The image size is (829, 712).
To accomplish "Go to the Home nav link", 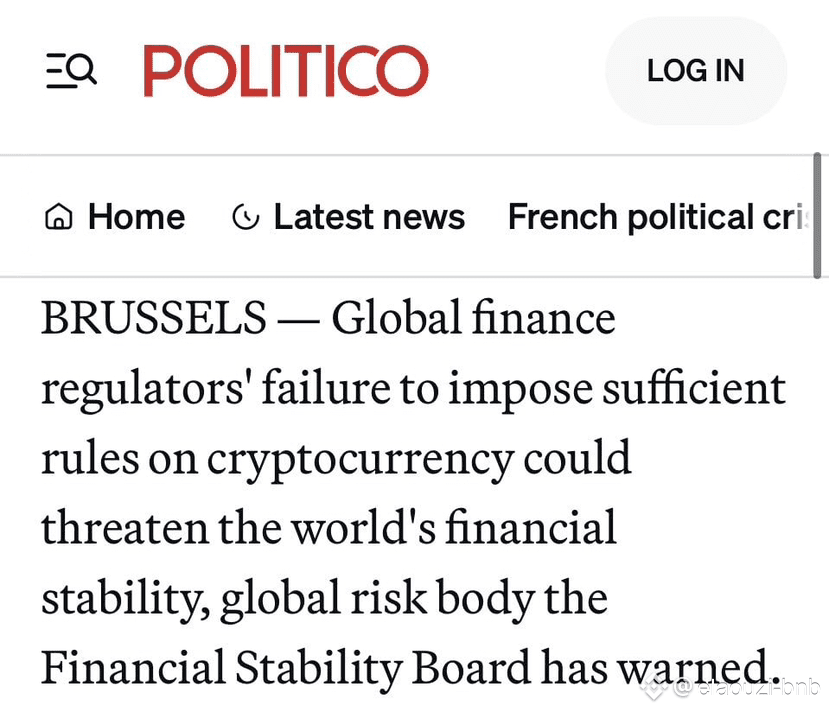I will pyautogui.click(x=136, y=217).
